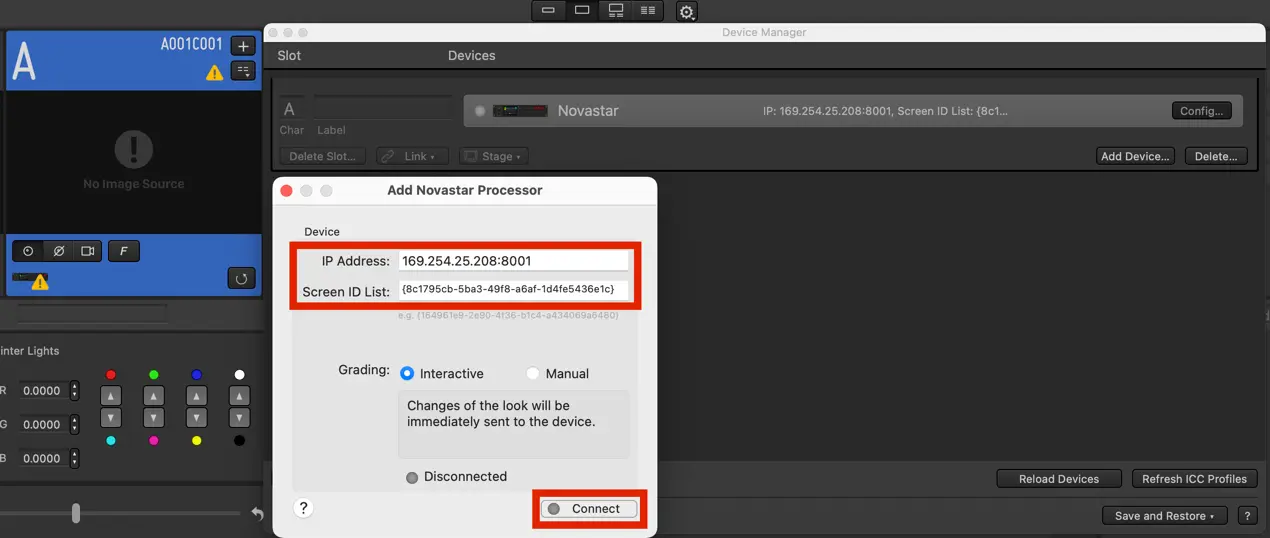Click the undo arrow next to the slider
The image size is (1270, 538).
click(x=257, y=514)
